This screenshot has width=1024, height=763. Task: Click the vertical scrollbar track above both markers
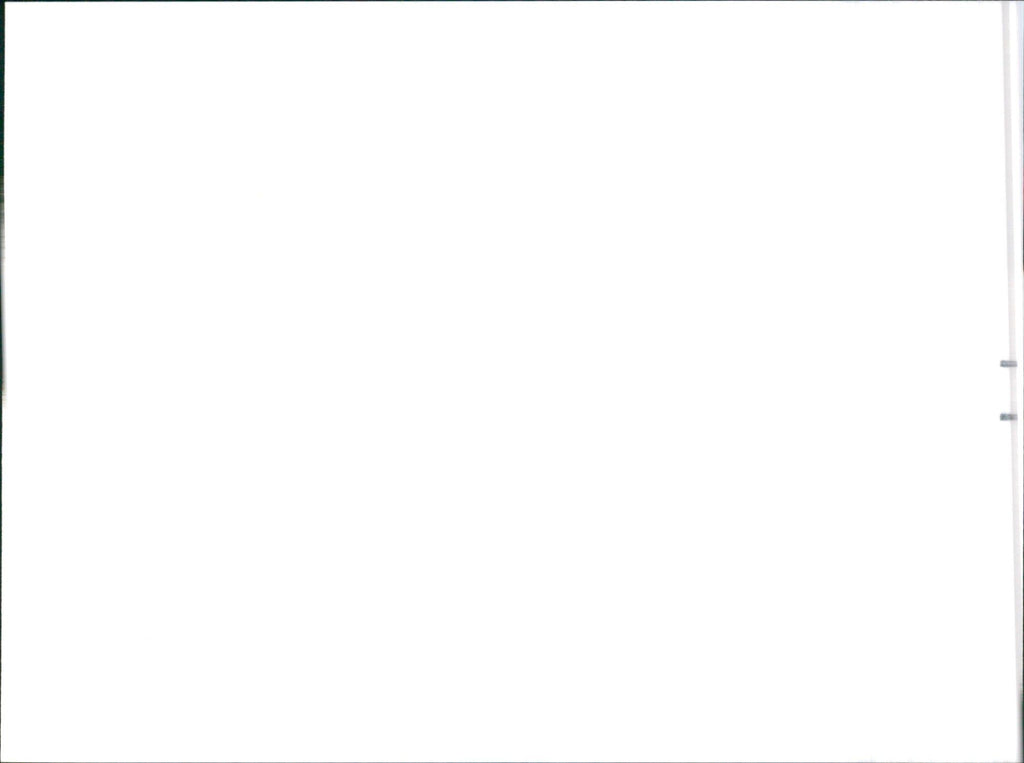[1009, 180]
